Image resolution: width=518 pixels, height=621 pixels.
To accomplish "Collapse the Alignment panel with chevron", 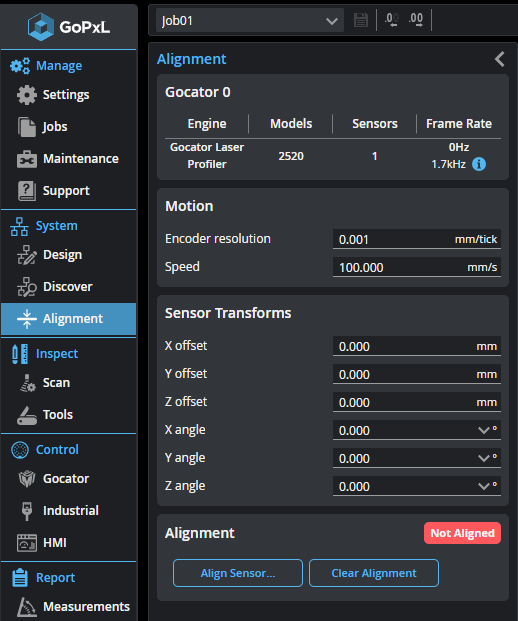I will click(500, 59).
